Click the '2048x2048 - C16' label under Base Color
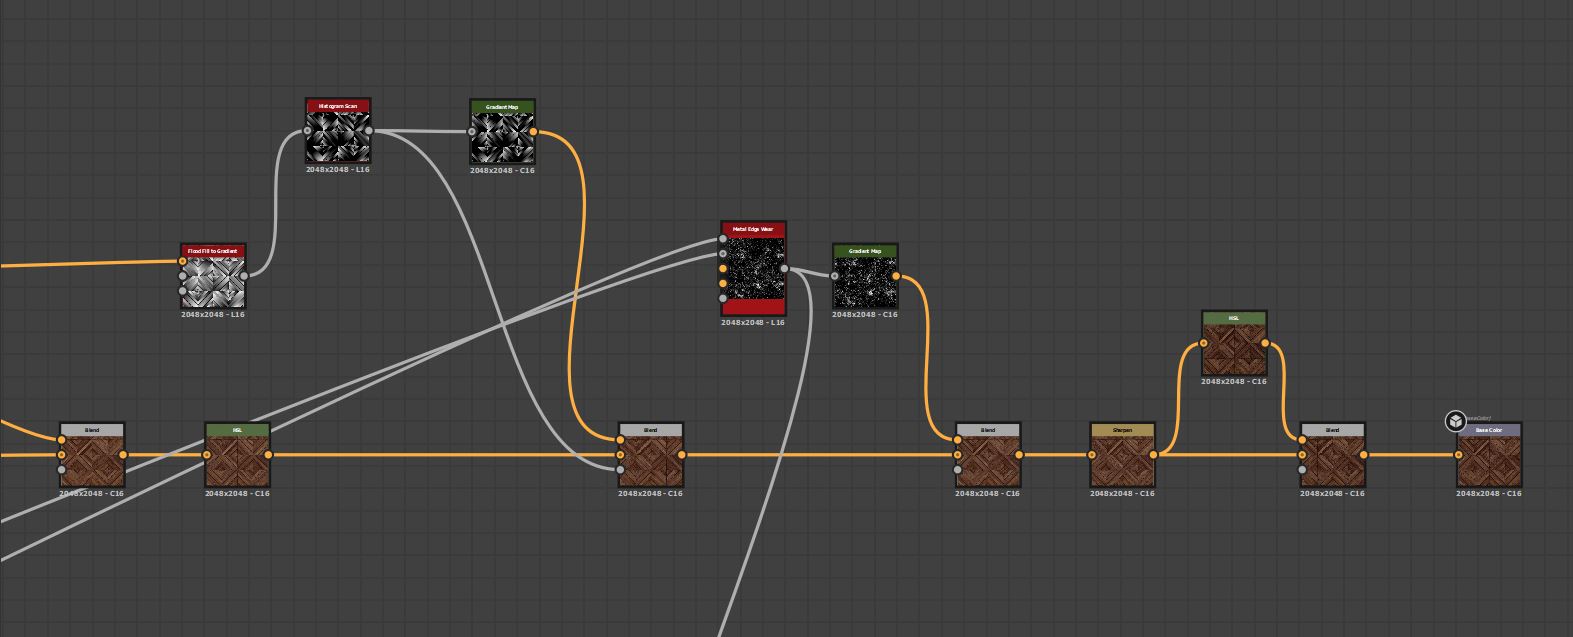Viewport: 1573px width, 637px height. click(1489, 494)
